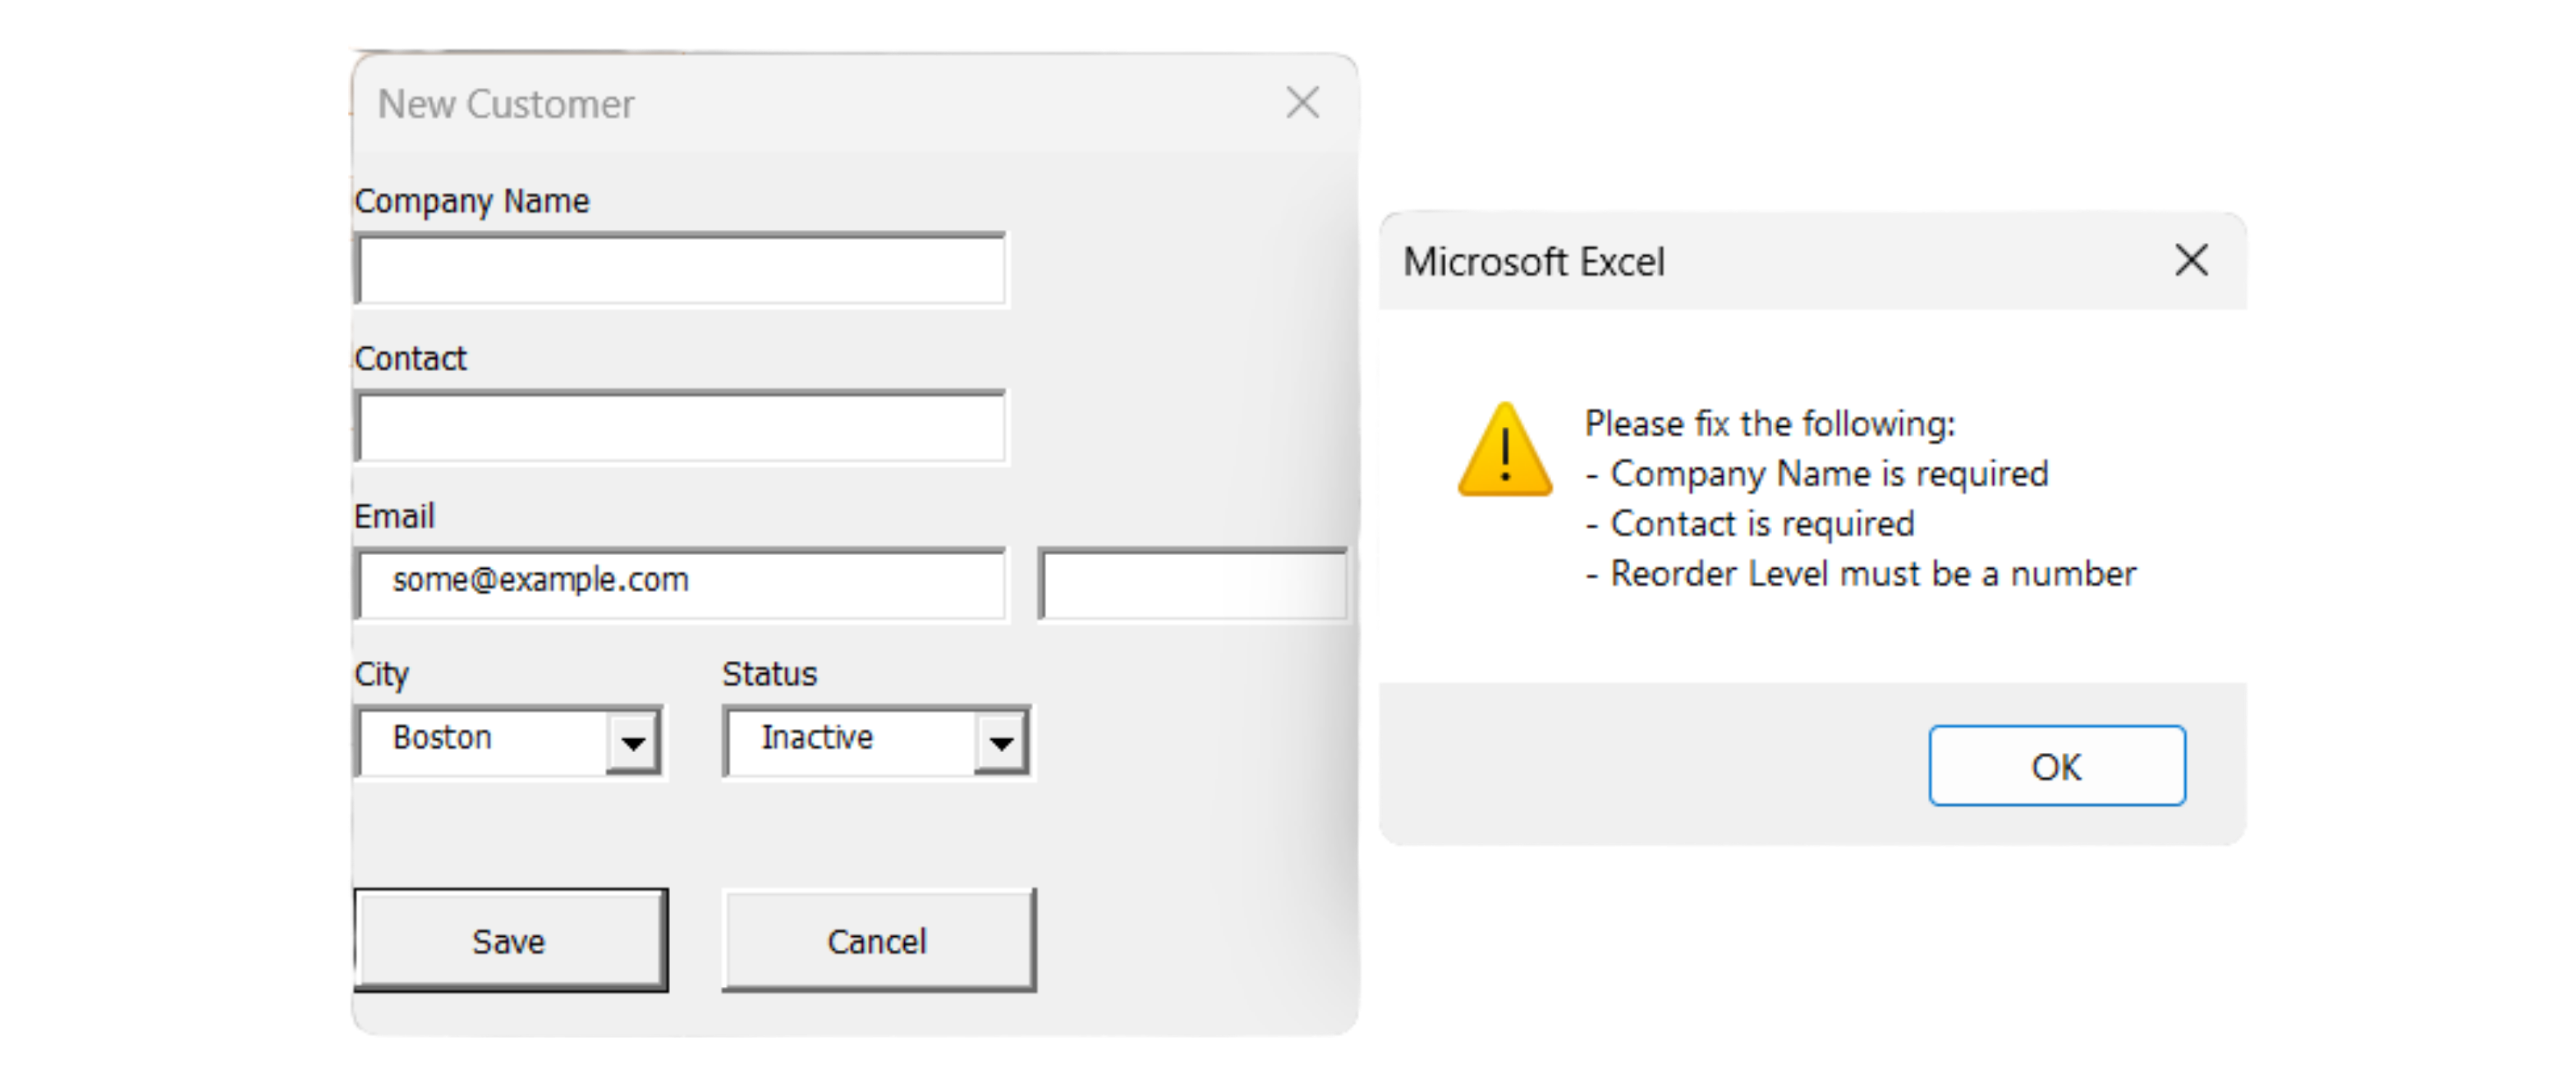This screenshot has height=1092, width=2576.
Task: Open the Status dropdown arrow
Action: coord(1001,741)
